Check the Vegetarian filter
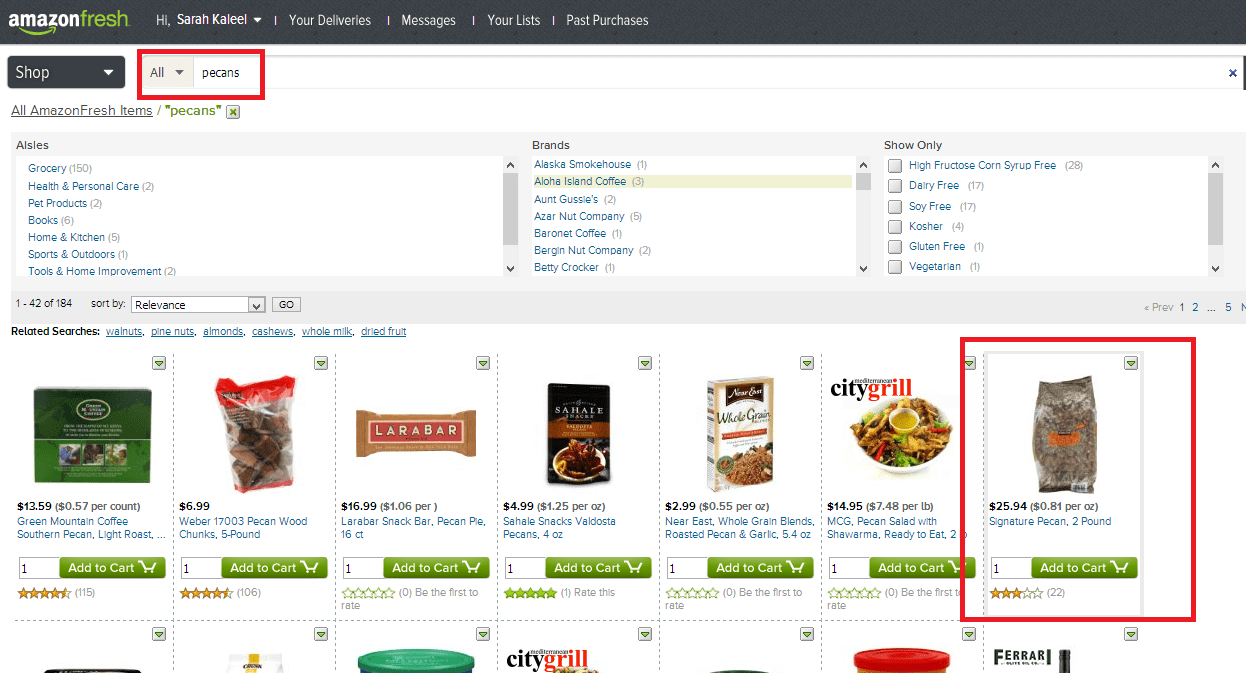This screenshot has width=1246, height=673. (895, 267)
